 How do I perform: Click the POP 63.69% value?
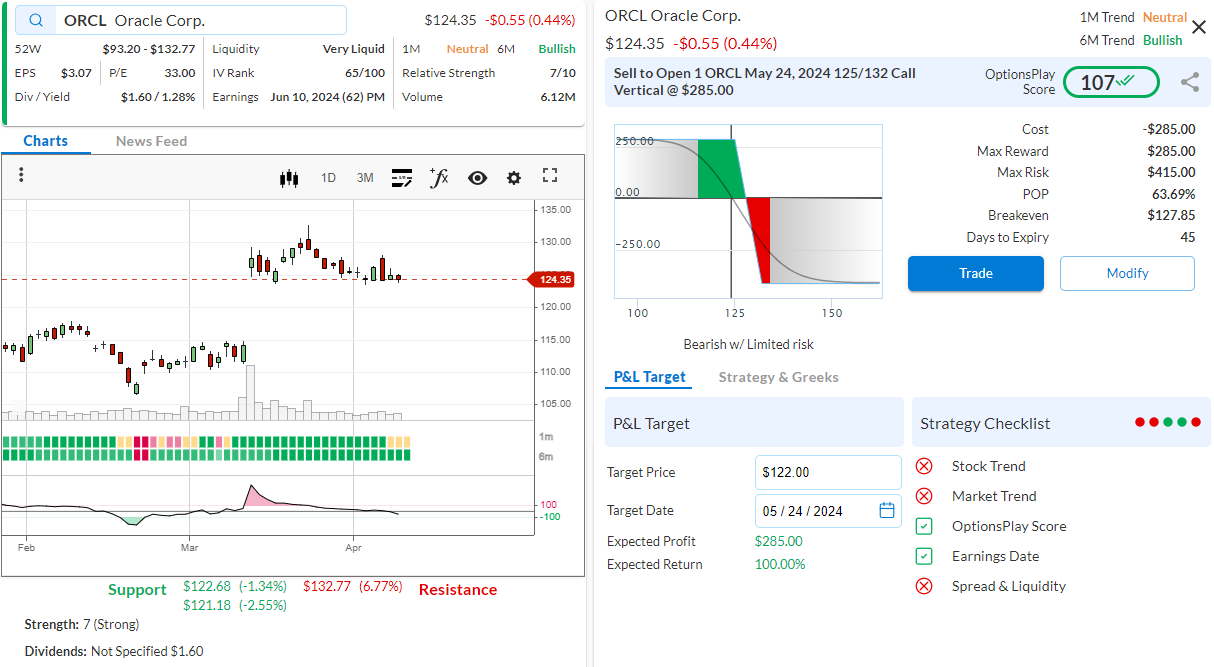(1174, 194)
